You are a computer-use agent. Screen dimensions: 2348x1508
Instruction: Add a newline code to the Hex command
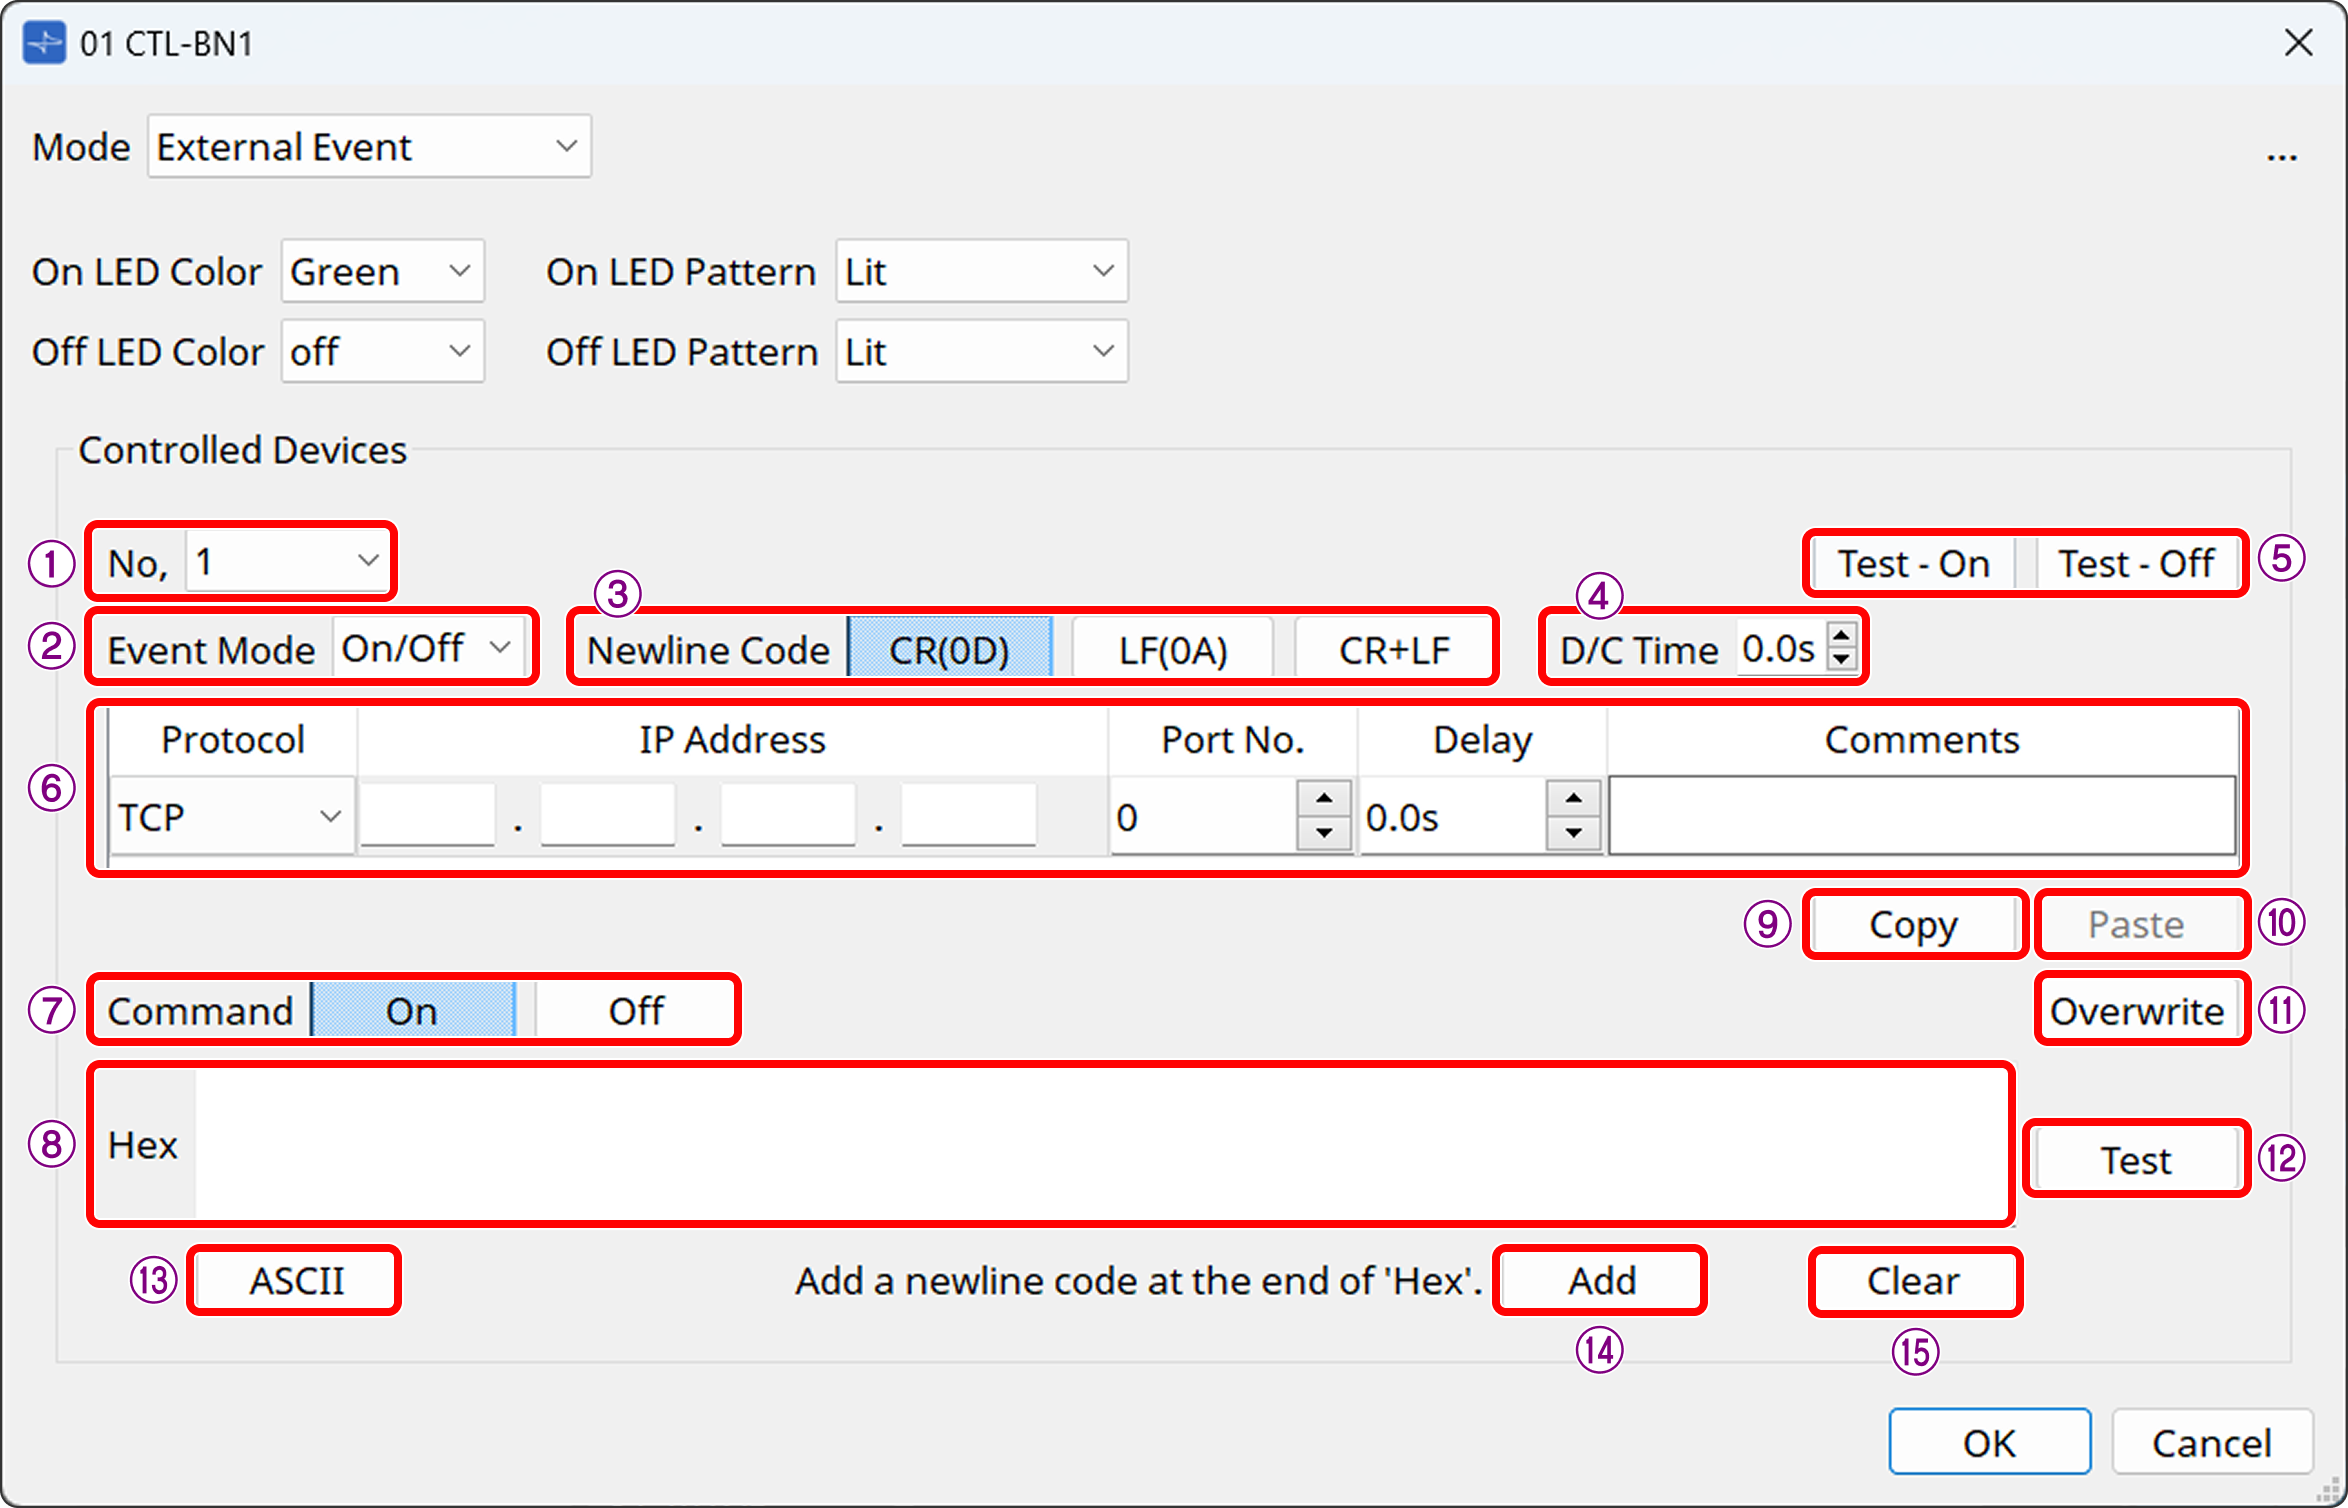point(1598,1280)
